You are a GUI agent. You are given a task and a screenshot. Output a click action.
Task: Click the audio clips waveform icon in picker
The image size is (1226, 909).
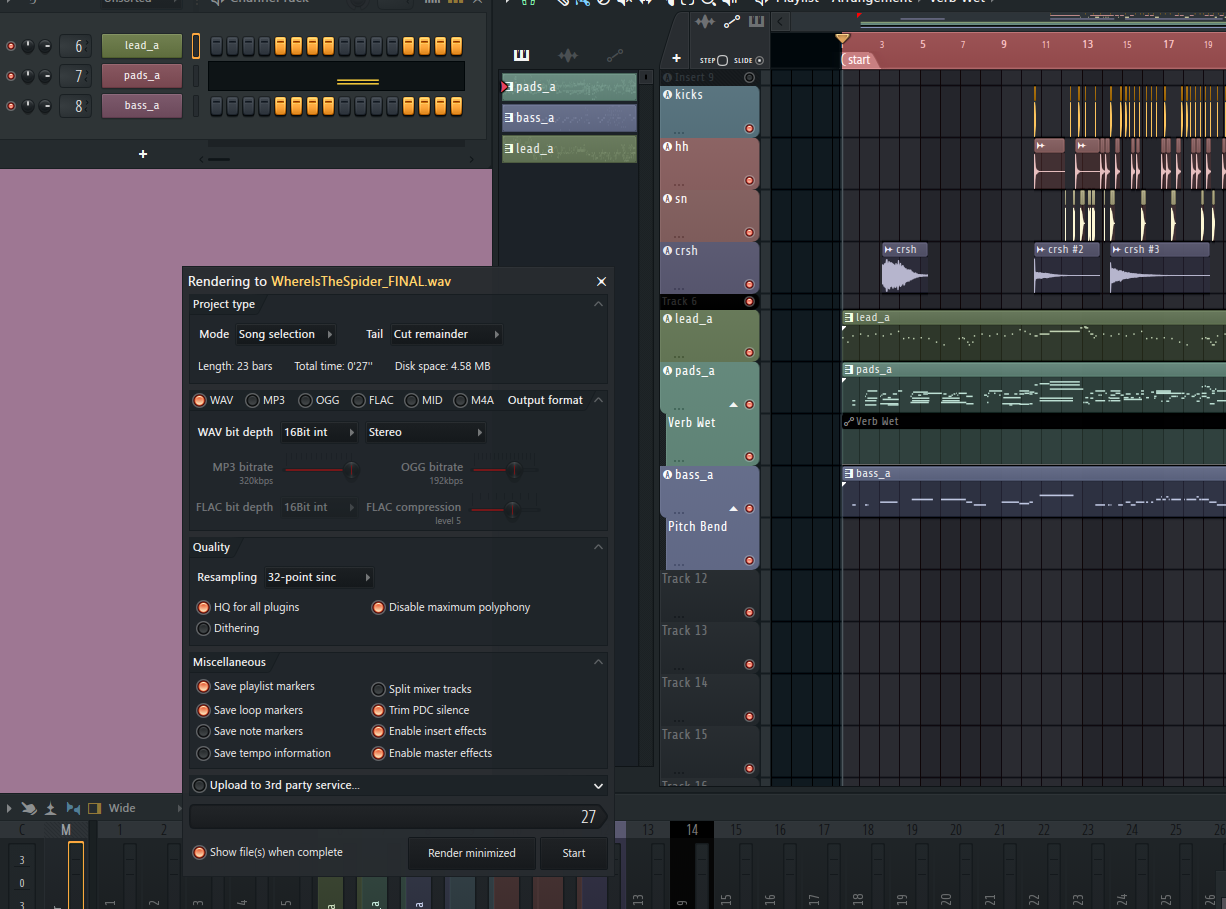tap(567, 55)
